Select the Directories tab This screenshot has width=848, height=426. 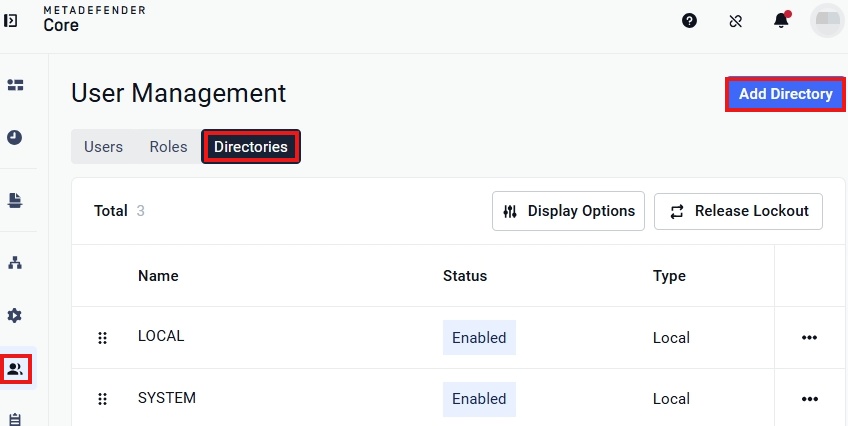251,147
